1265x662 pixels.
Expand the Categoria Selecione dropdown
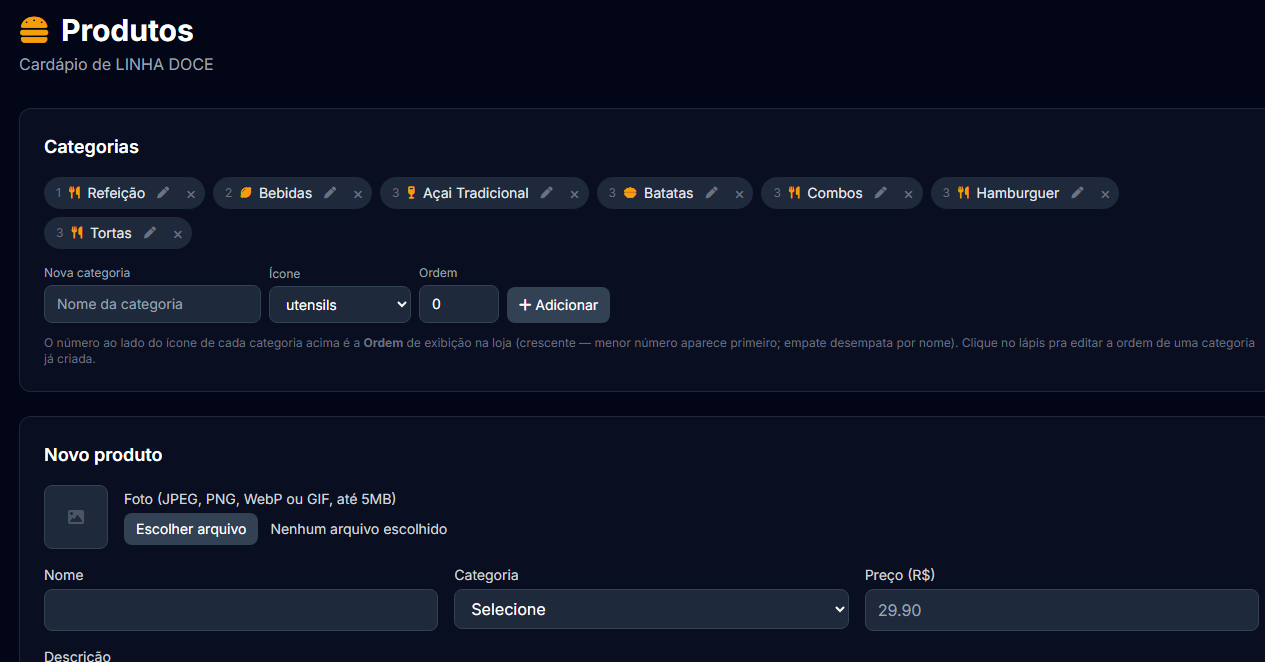(x=651, y=609)
